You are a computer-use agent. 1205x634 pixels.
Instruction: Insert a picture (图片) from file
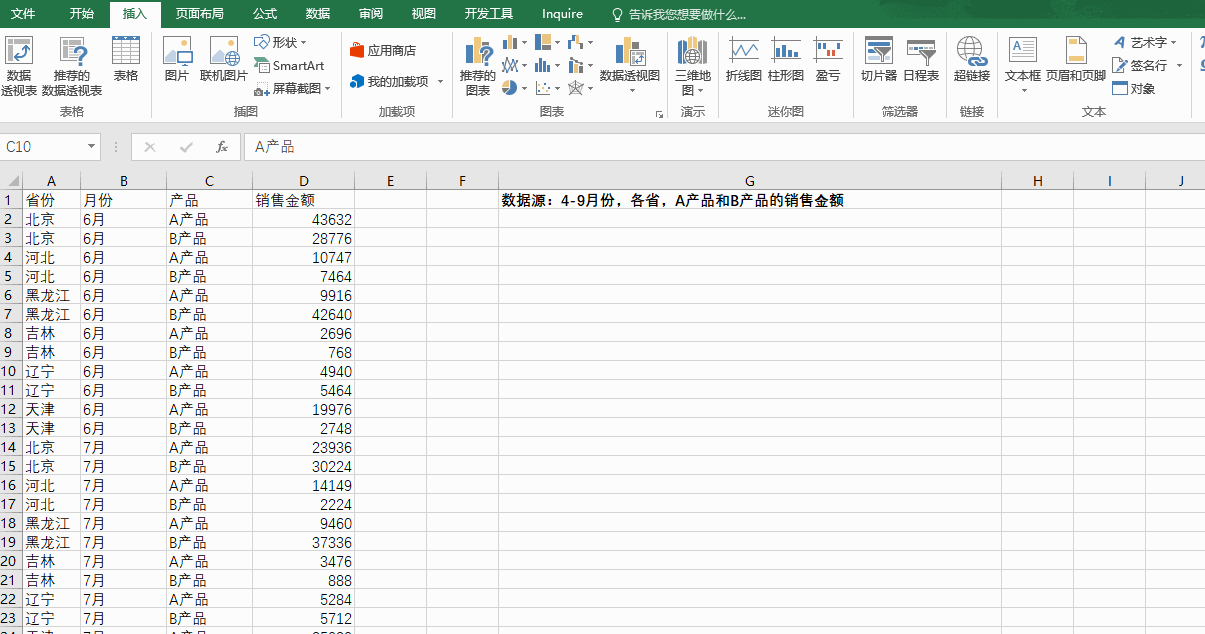177,60
